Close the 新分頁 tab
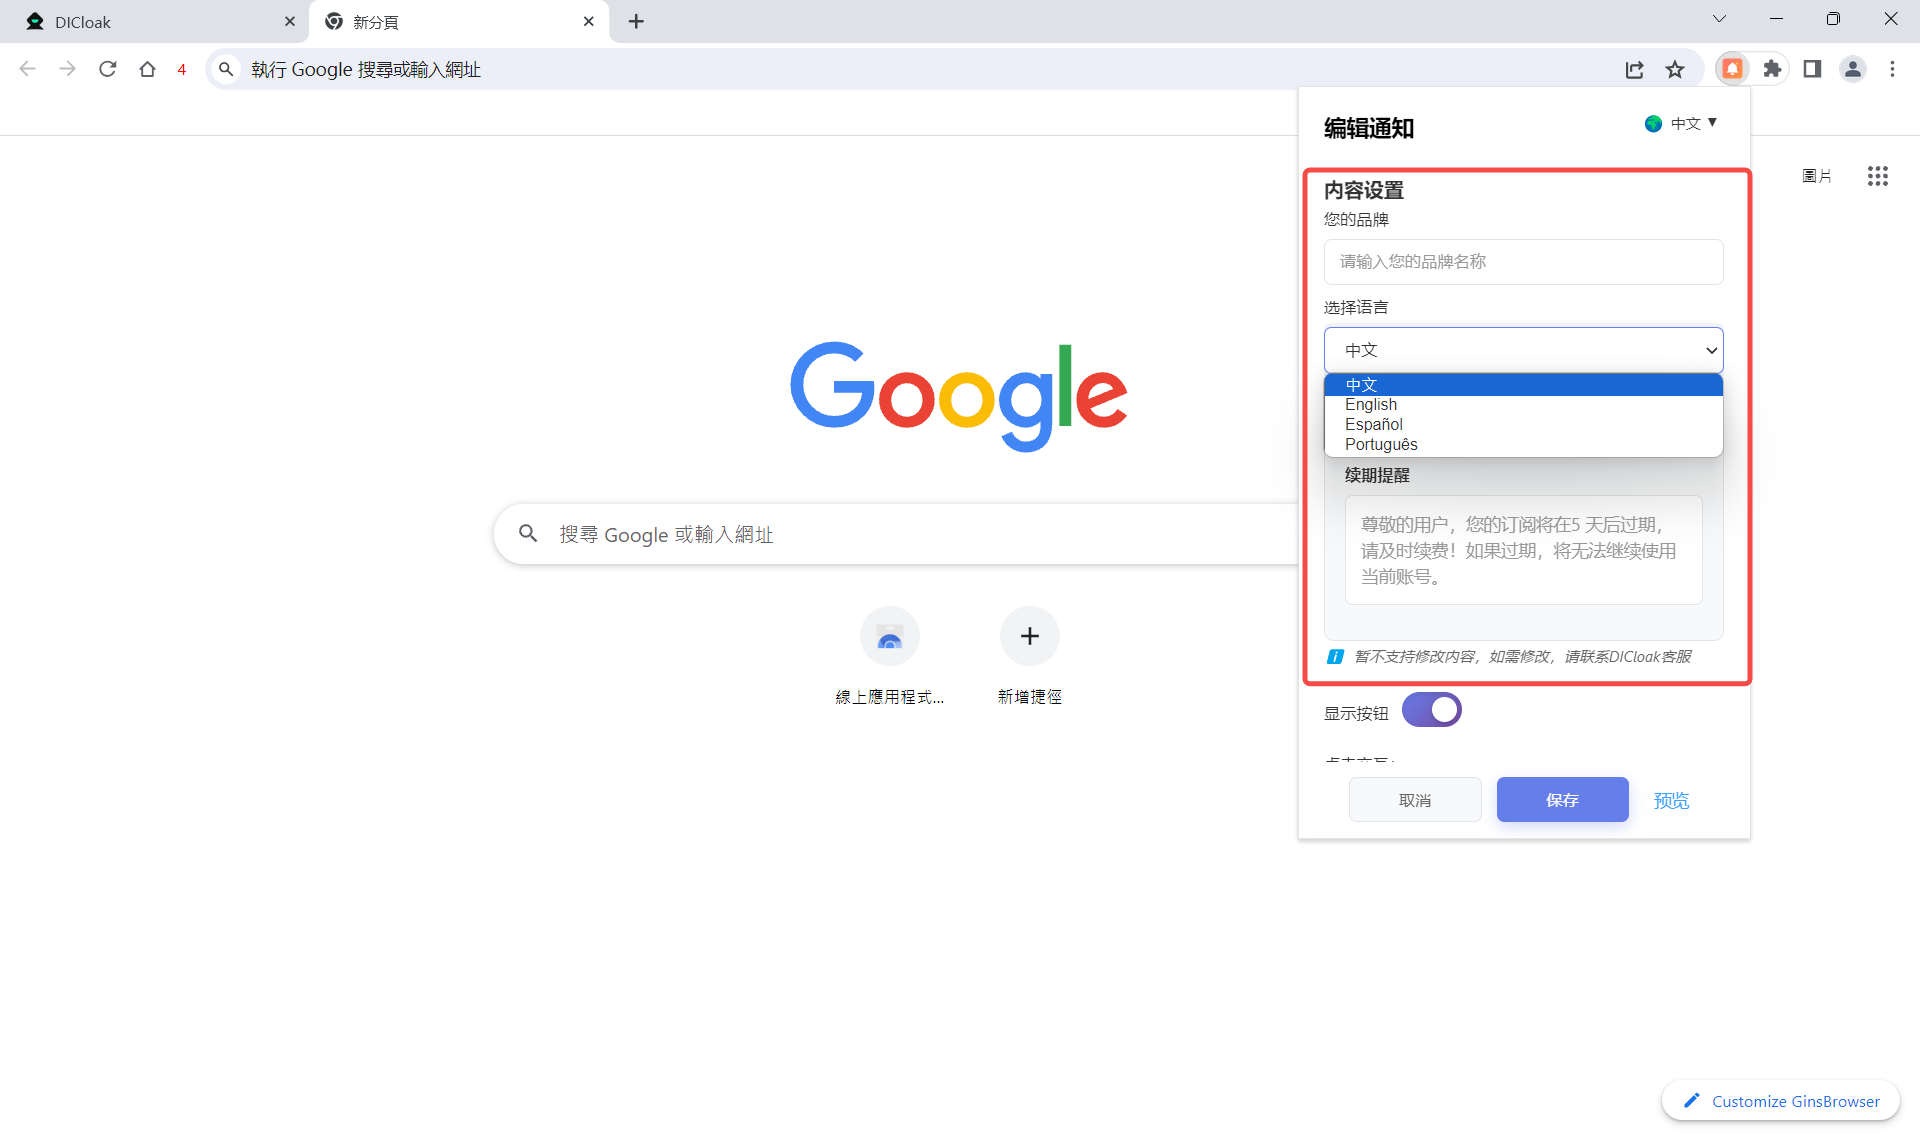This screenshot has width=1920, height=1140. pyautogui.click(x=588, y=21)
